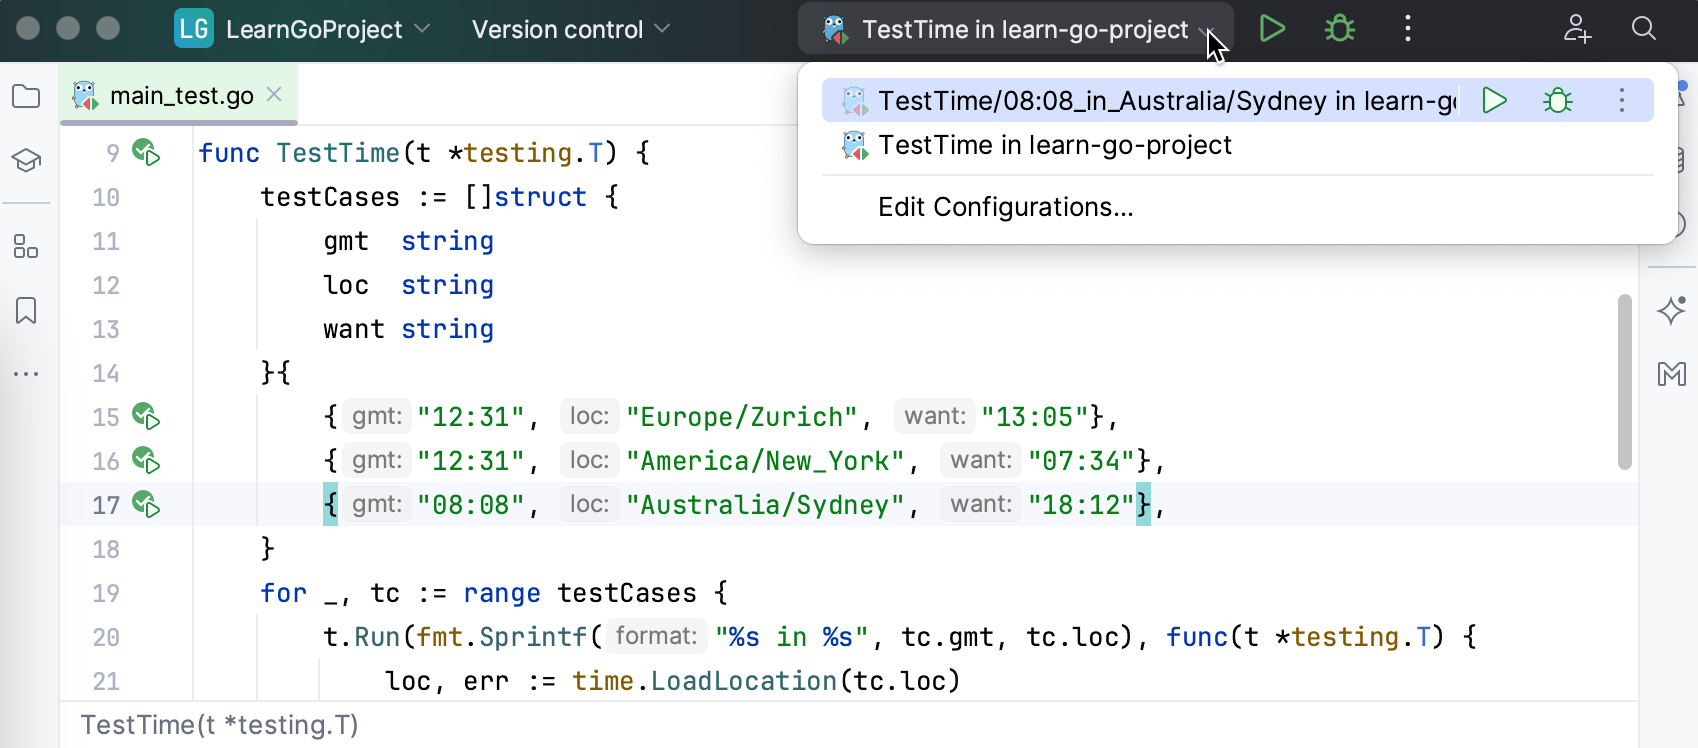Run the Sydney test configuration from popup
Viewport: 1698px width, 748px height.
click(x=1494, y=101)
